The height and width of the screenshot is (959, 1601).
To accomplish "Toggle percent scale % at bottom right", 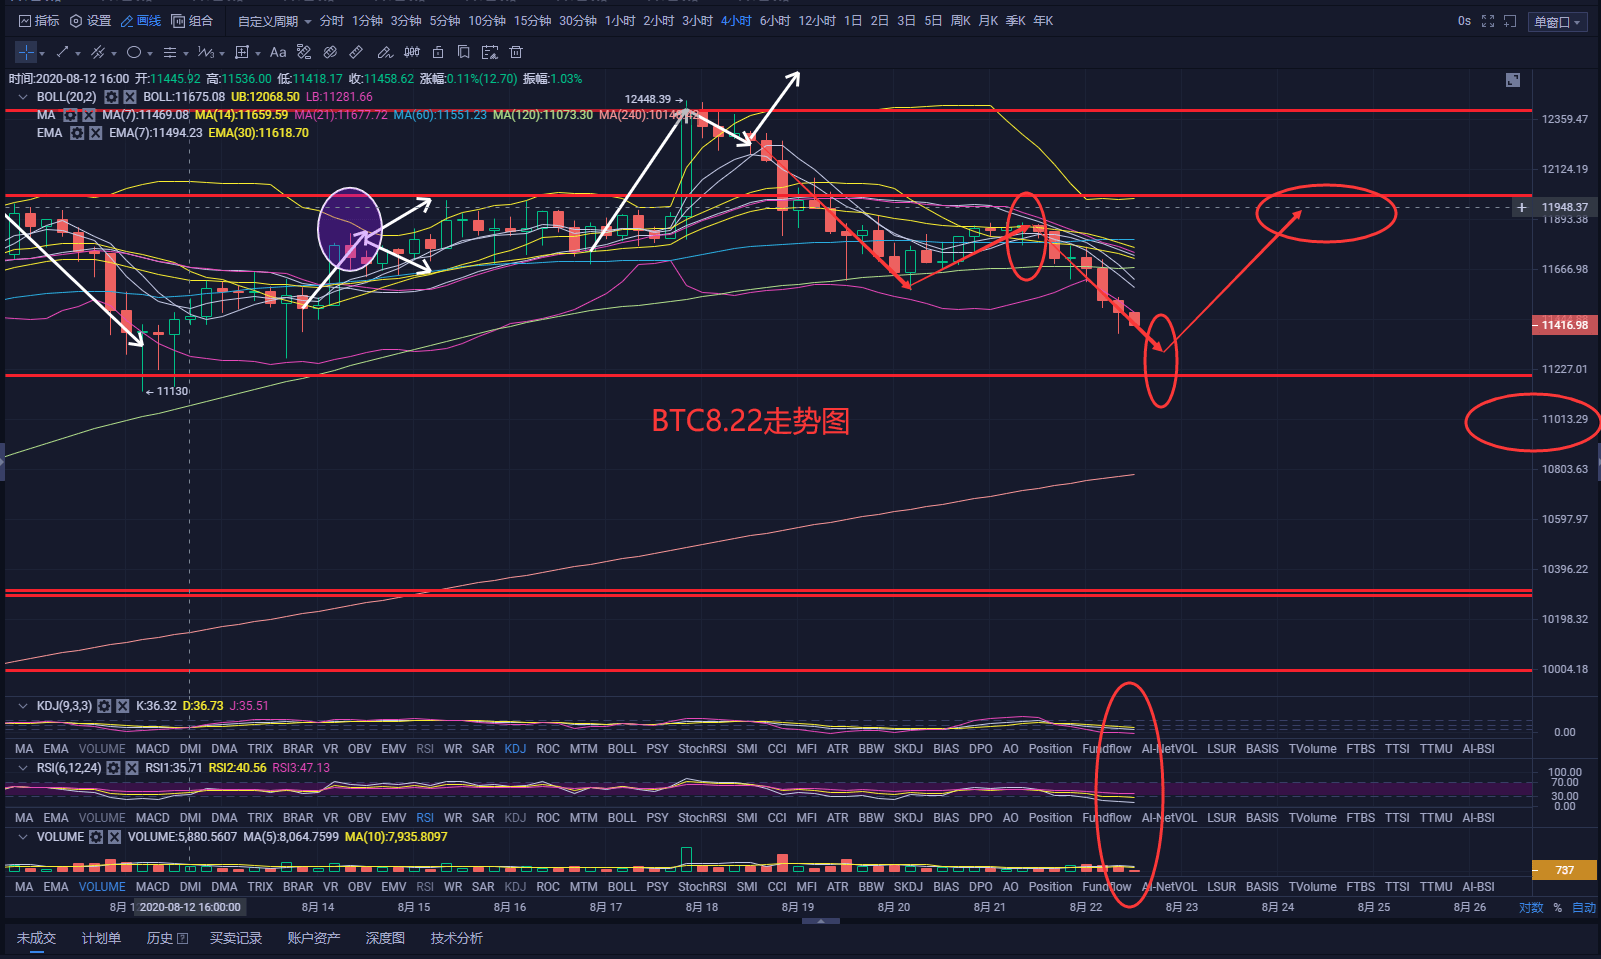I will [1558, 908].
